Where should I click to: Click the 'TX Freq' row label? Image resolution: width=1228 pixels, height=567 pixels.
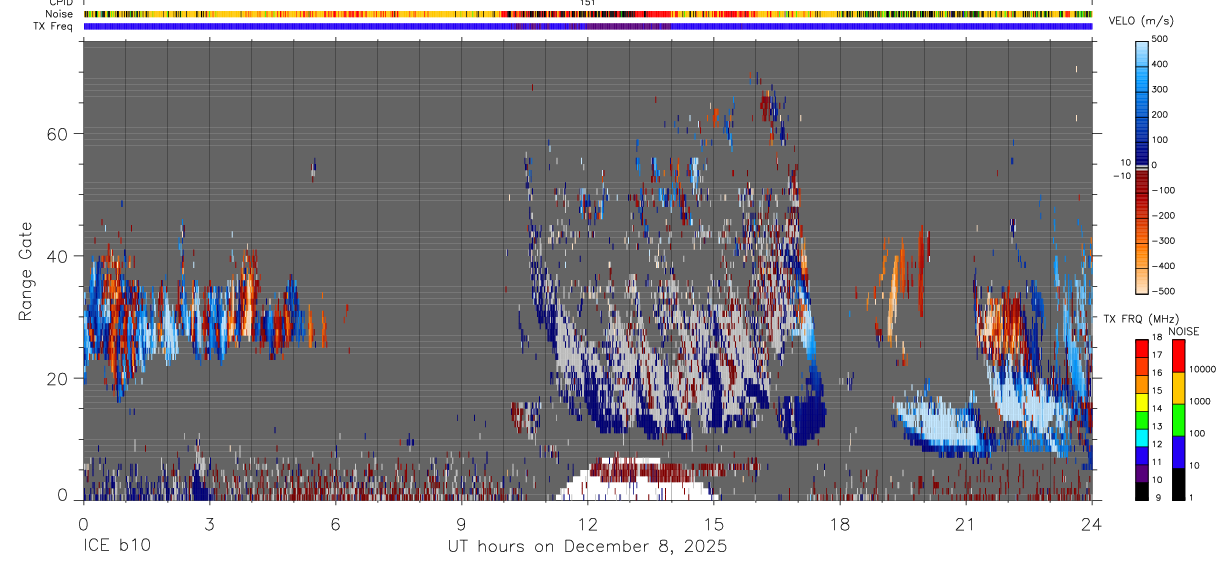(54, 26)
